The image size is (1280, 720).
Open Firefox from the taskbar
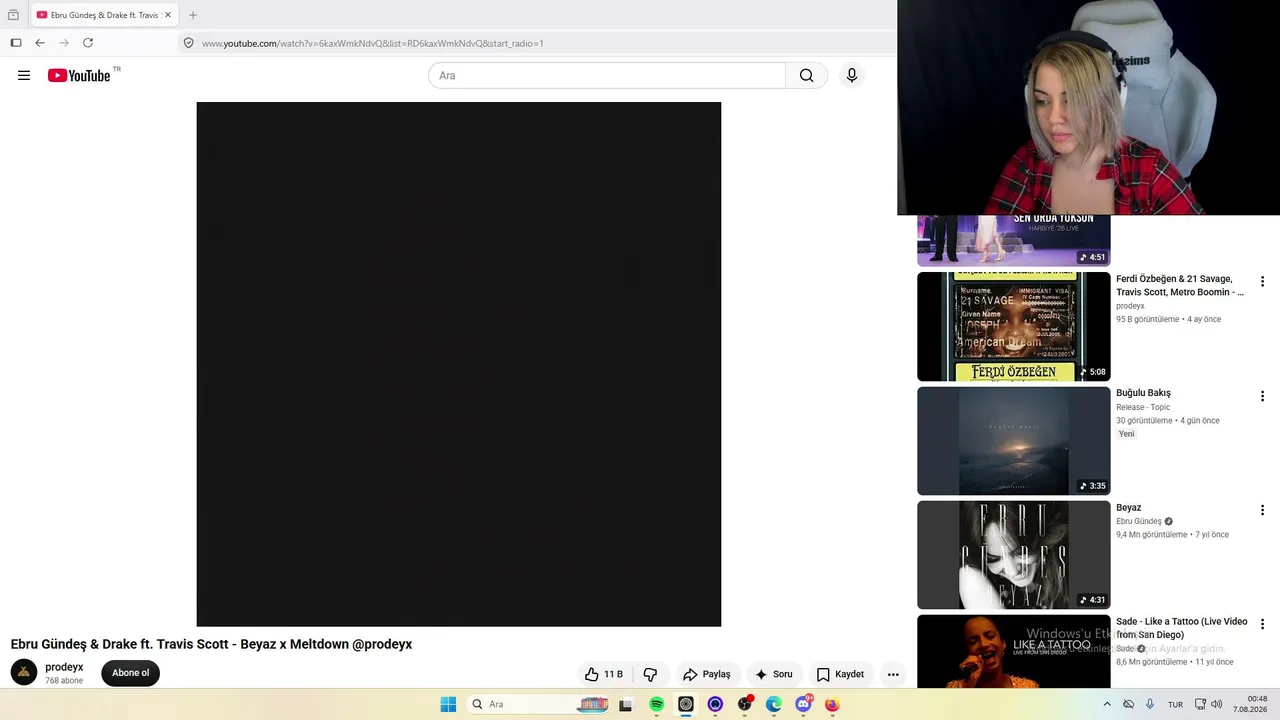[x=832, y=704]
